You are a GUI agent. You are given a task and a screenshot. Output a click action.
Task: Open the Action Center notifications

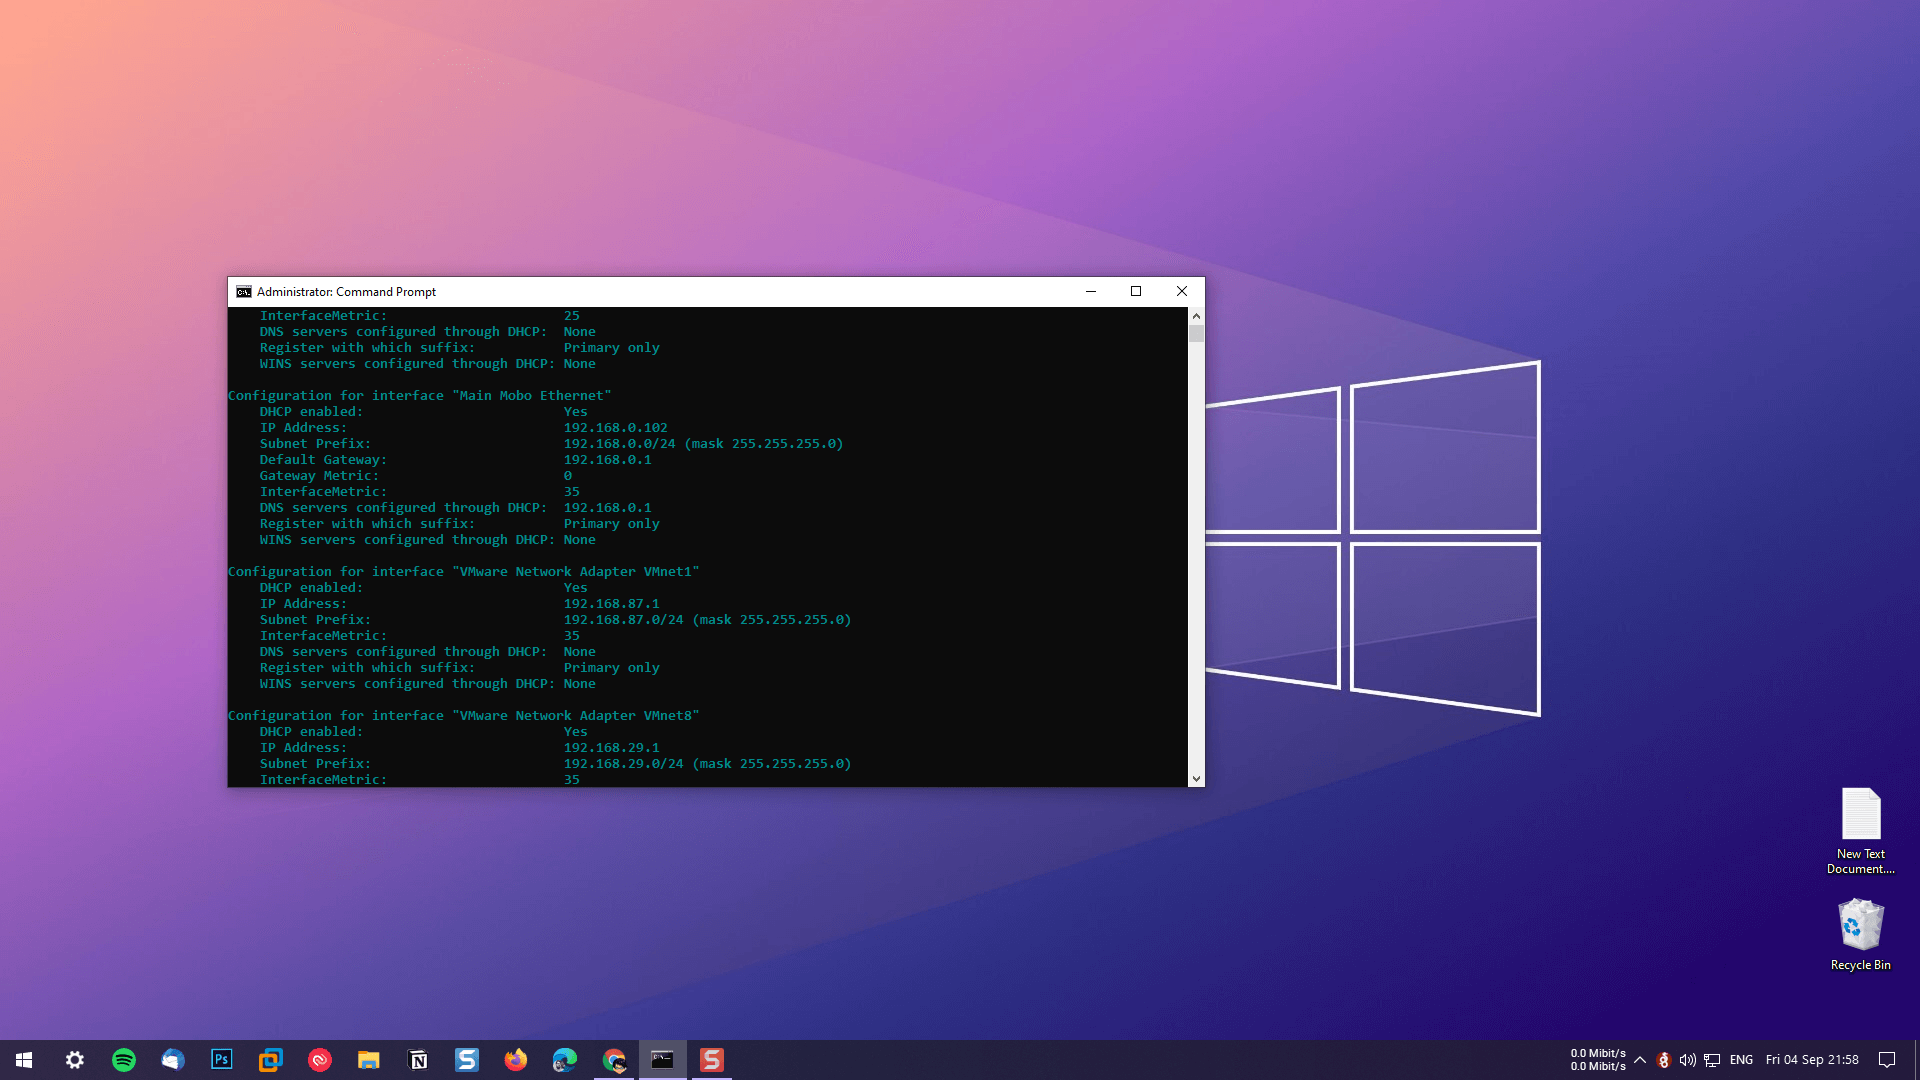point(1887,1059)
